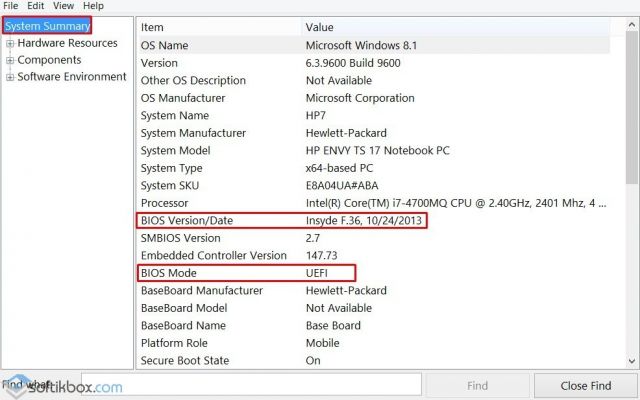The width and height of the screenshot is (640, 400).
Task: Select System Summary in the tree
Action: pos(47,26)
